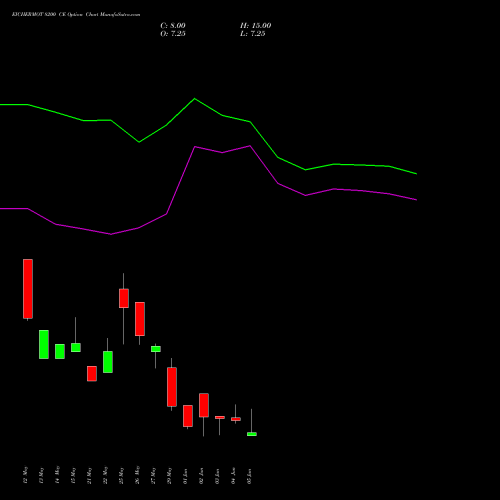Click the small green candle for 05 Jun

click(x=252, y=434)
